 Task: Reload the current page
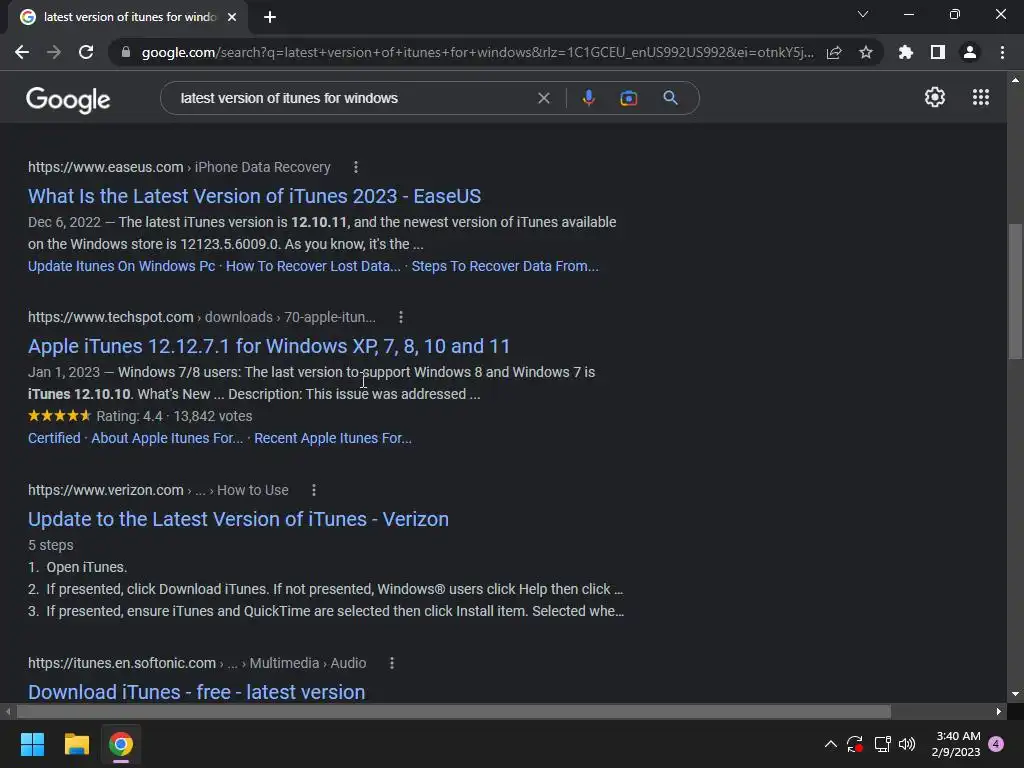click(86, 52)
